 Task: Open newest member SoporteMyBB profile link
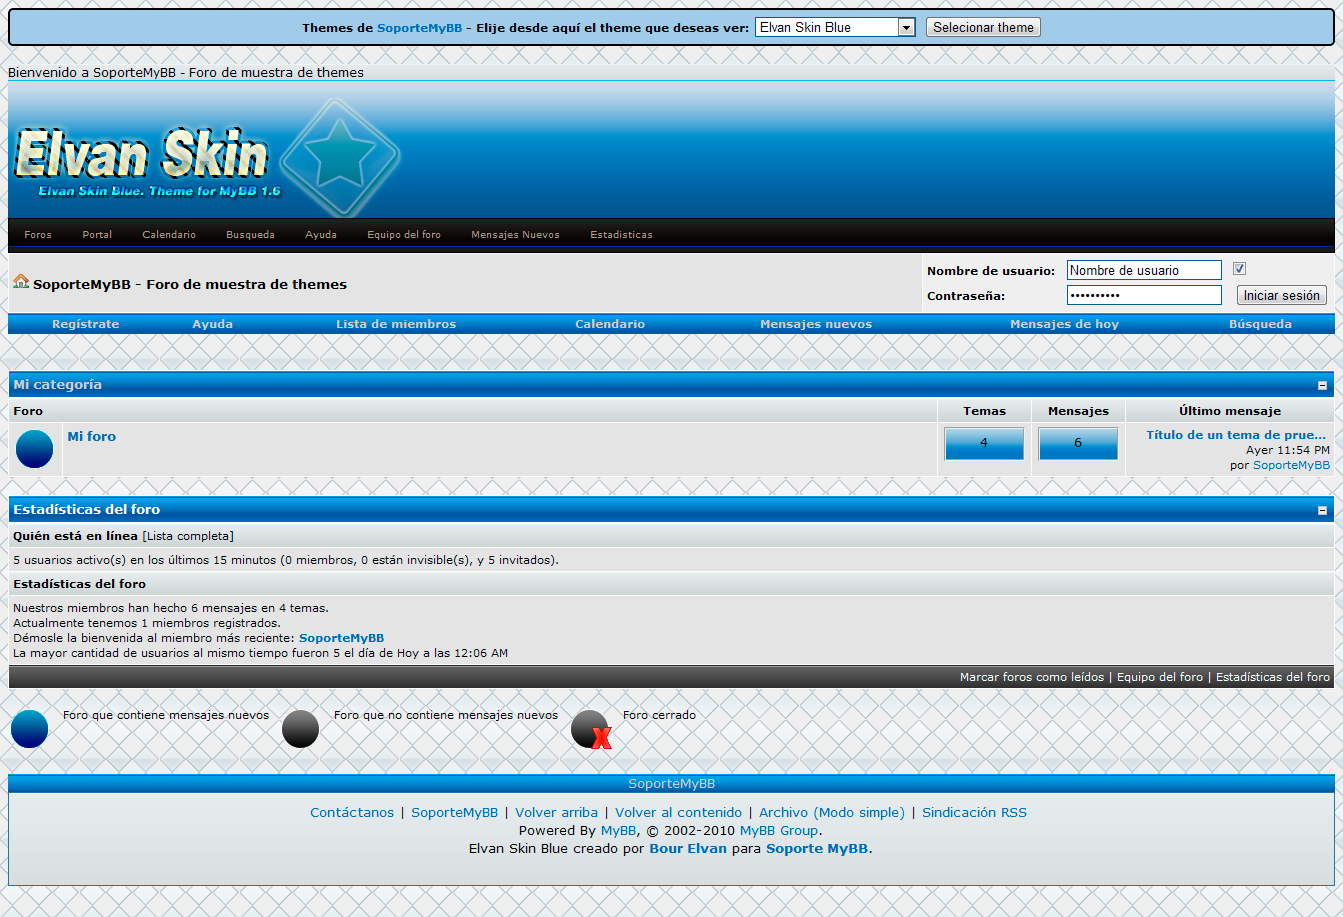[x=341, y=638]
